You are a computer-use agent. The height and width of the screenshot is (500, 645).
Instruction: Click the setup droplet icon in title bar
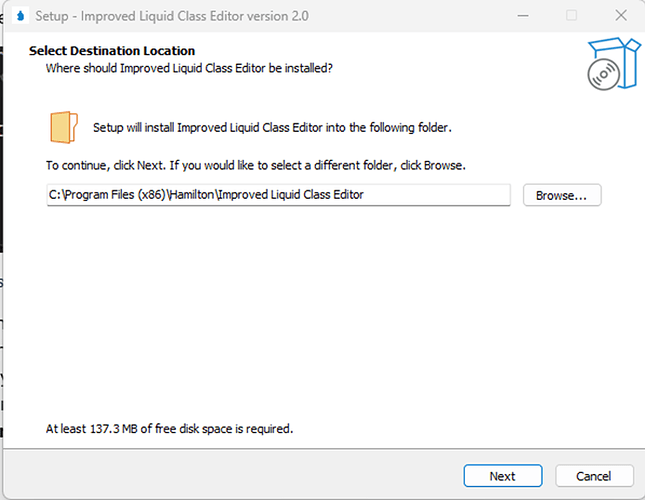click(21, 16)
